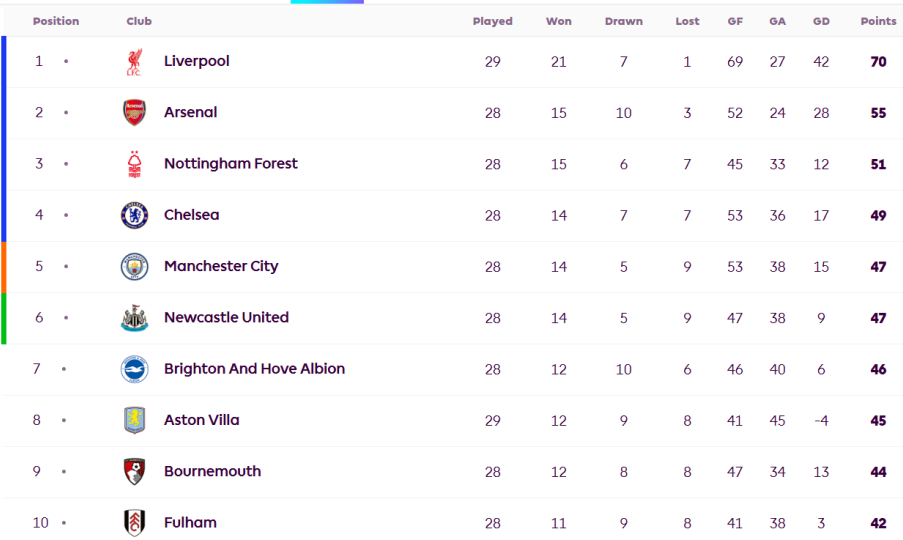
Task: Click the Chelsea club badge
Action: (x=134, y=215)
